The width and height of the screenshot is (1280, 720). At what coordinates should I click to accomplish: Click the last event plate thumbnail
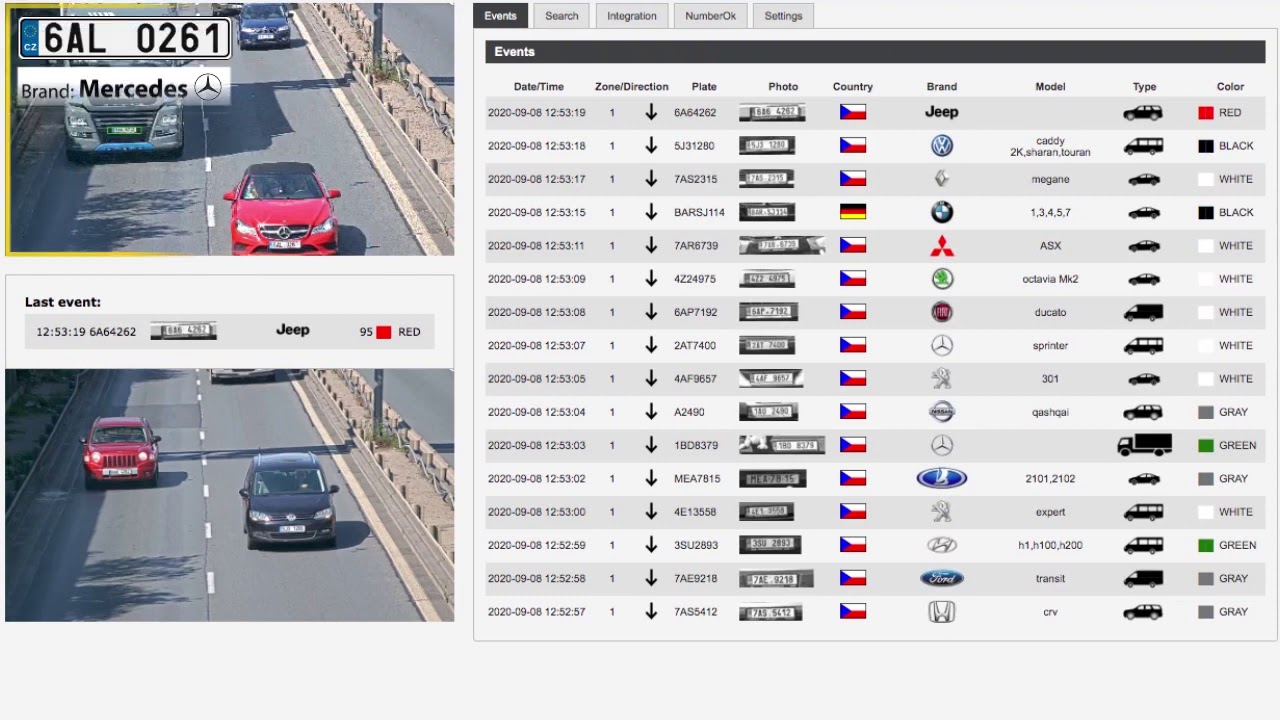[x=183, y=331]
